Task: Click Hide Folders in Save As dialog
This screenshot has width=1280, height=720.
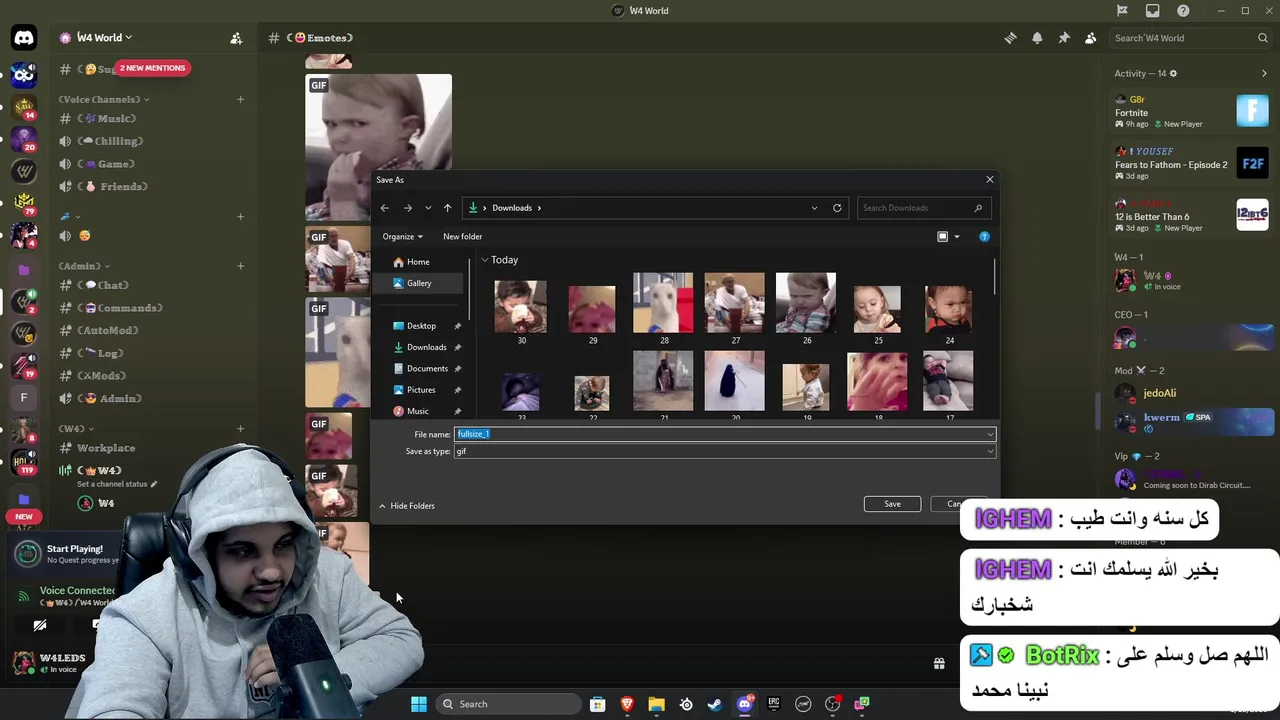Action: (x=407, y=506)
